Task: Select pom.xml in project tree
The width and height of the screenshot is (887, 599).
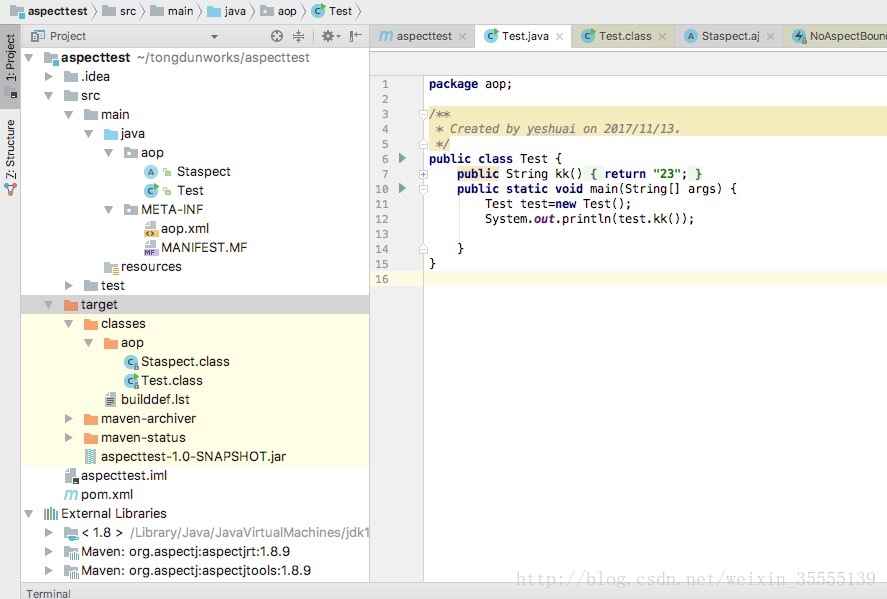Action: coord(106,494)
